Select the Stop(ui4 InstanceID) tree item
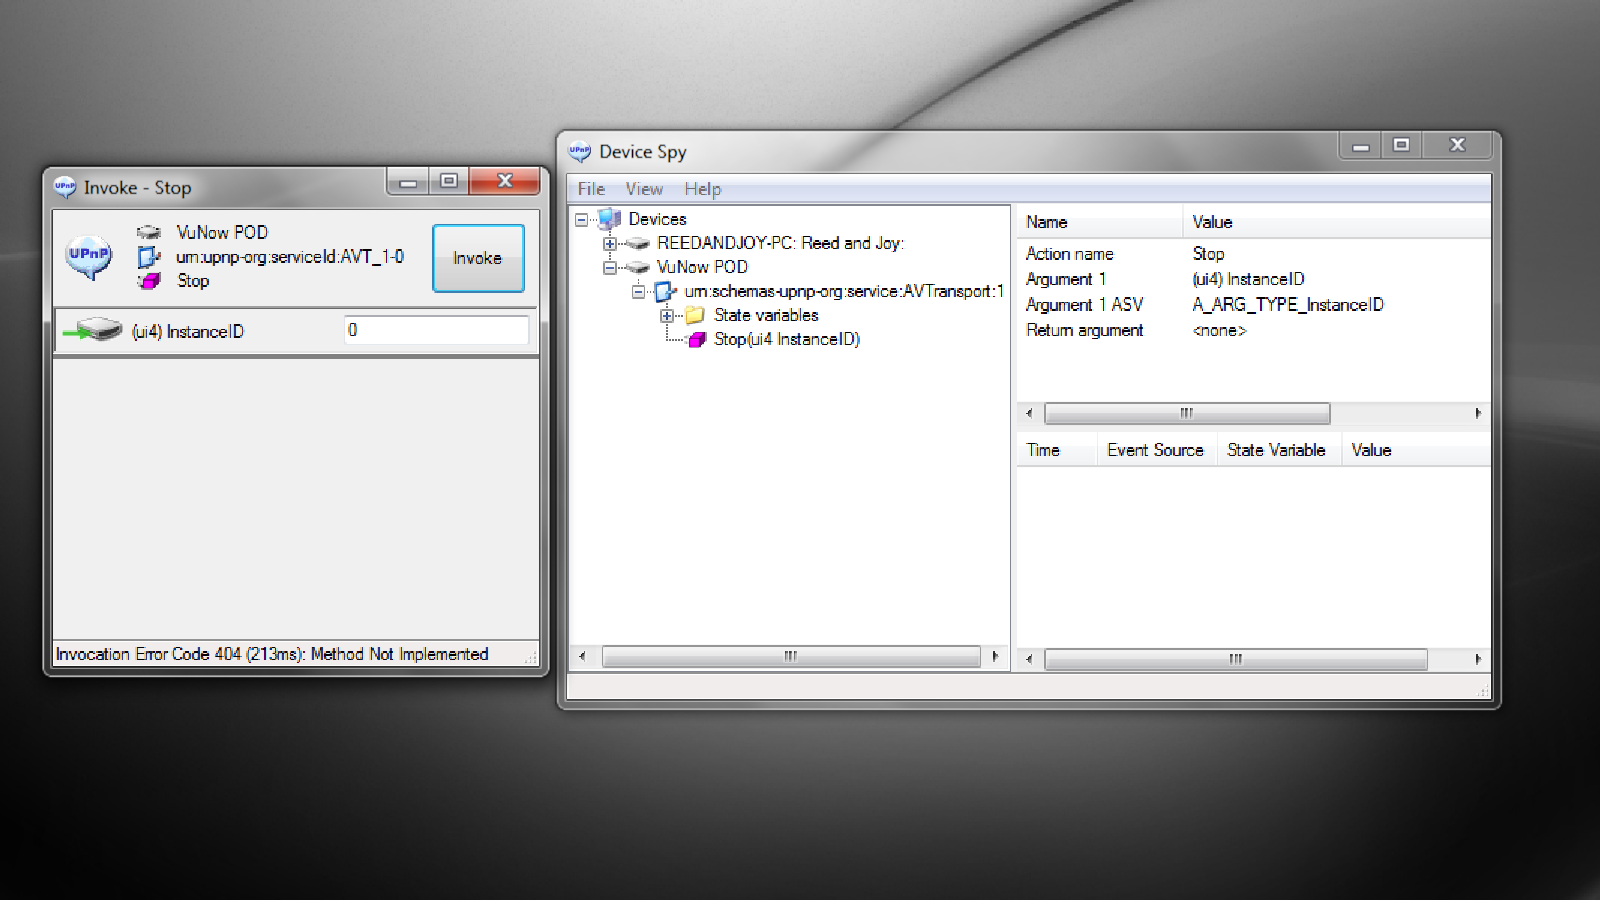This screenshot has width=1600, height=900. coord(786,340)
